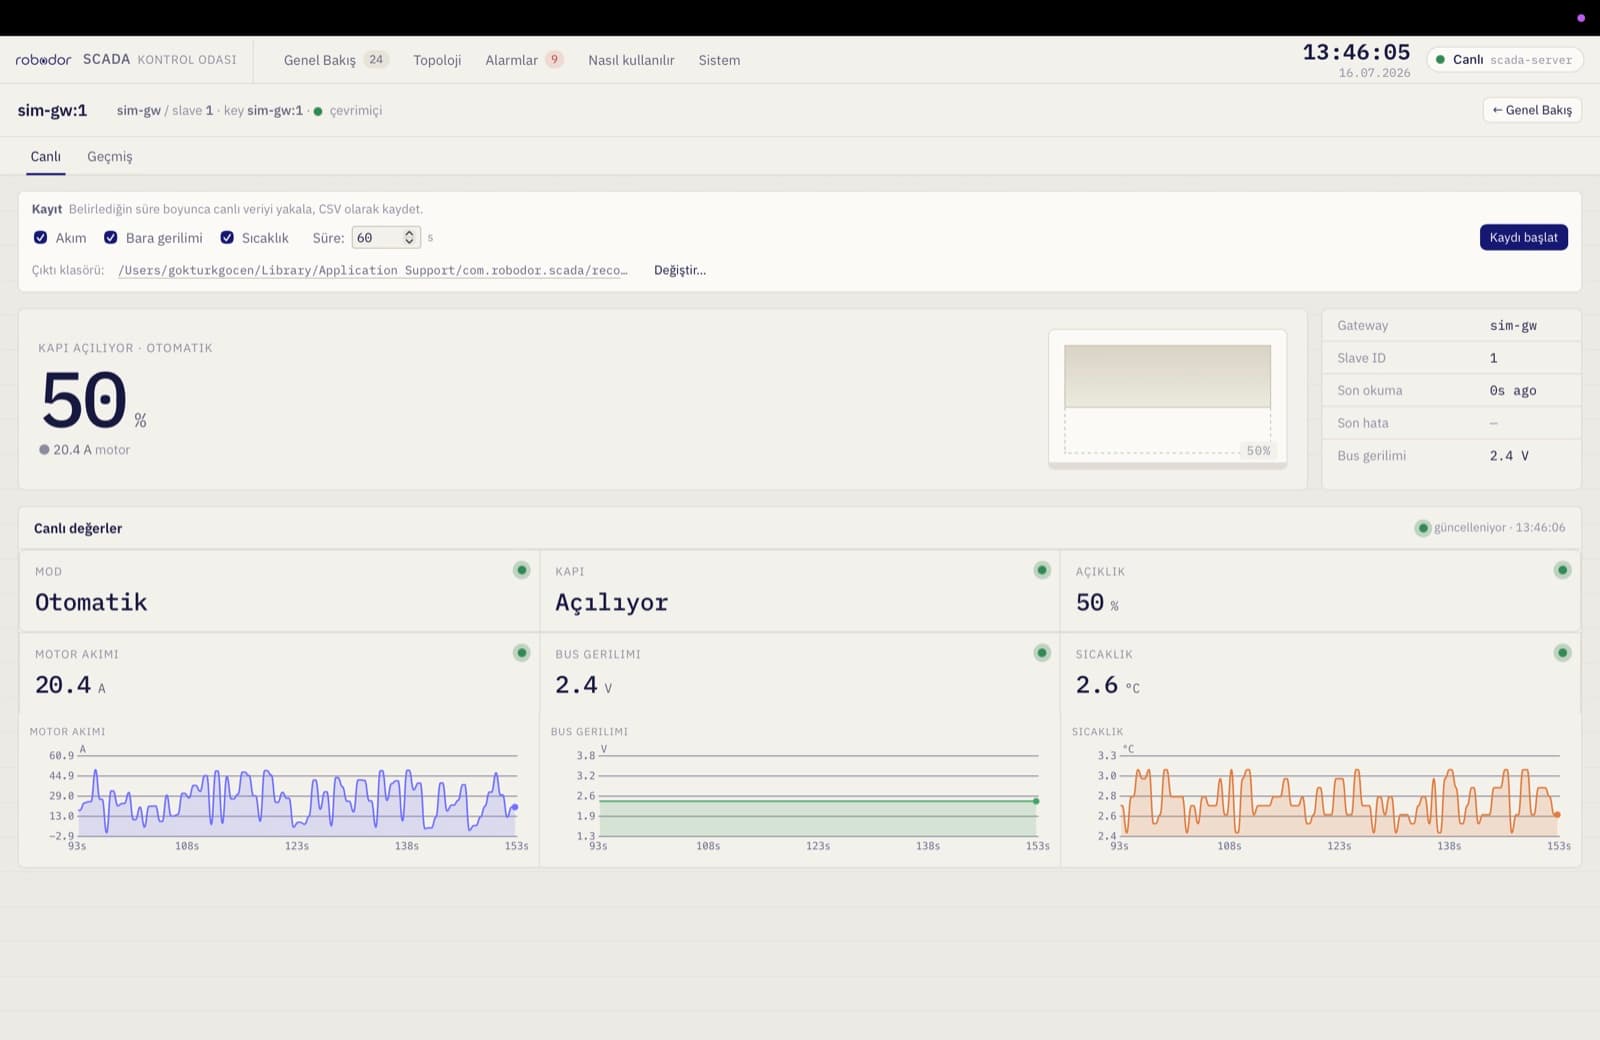This screenshot has width=1600, height=1040.
Task: Click the Bus gerilimi value 2.4 V in info panel
Action: 1509,456
